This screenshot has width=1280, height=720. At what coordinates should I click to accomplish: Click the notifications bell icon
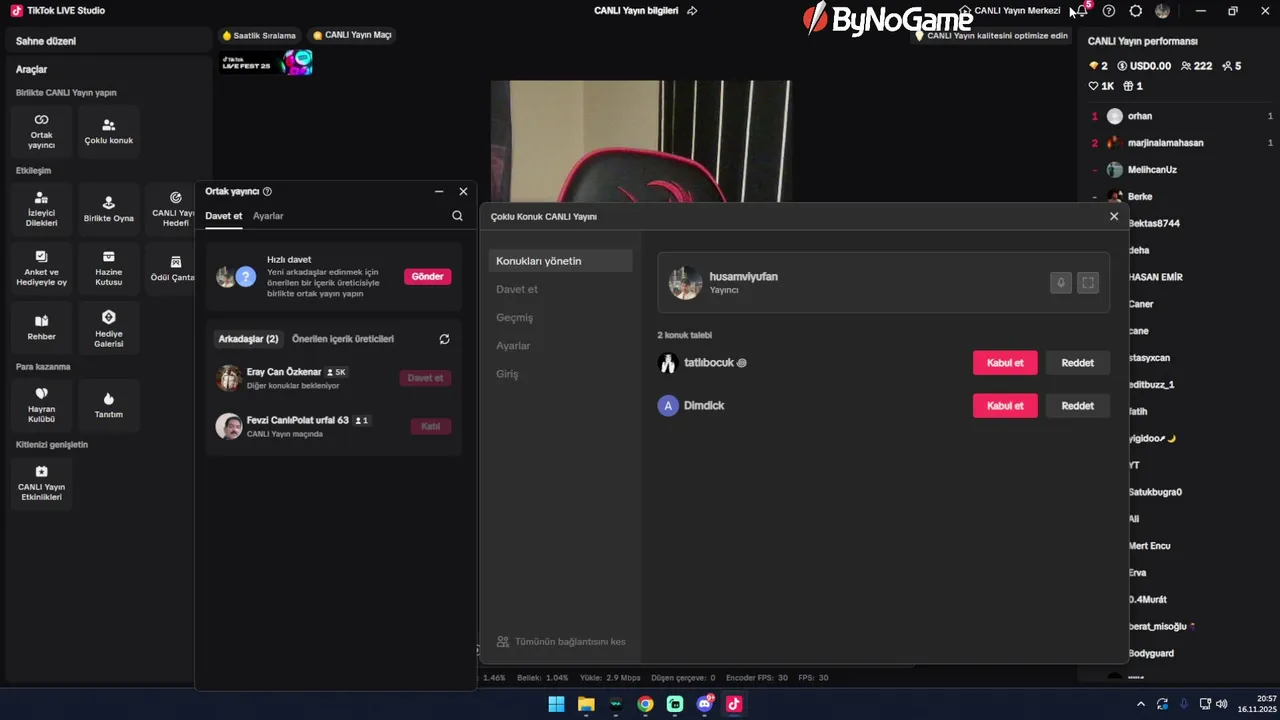[x=1082, y=11]
